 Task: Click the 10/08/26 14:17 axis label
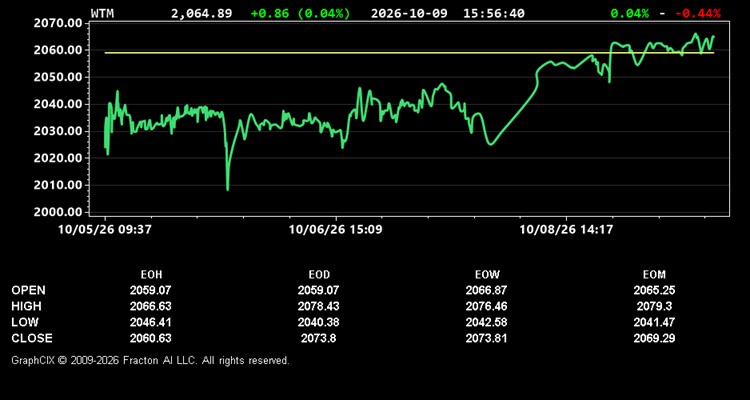click(x=566, y=229)
